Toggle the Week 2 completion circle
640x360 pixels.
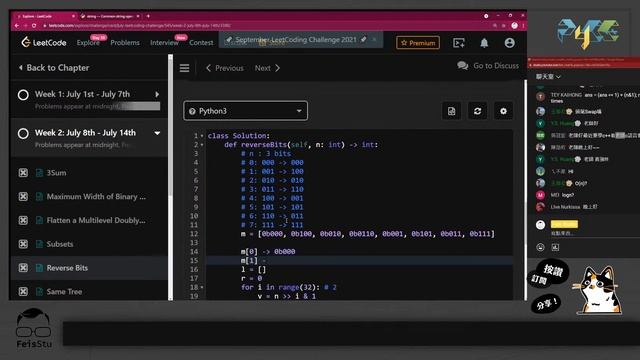click(23, 133)
